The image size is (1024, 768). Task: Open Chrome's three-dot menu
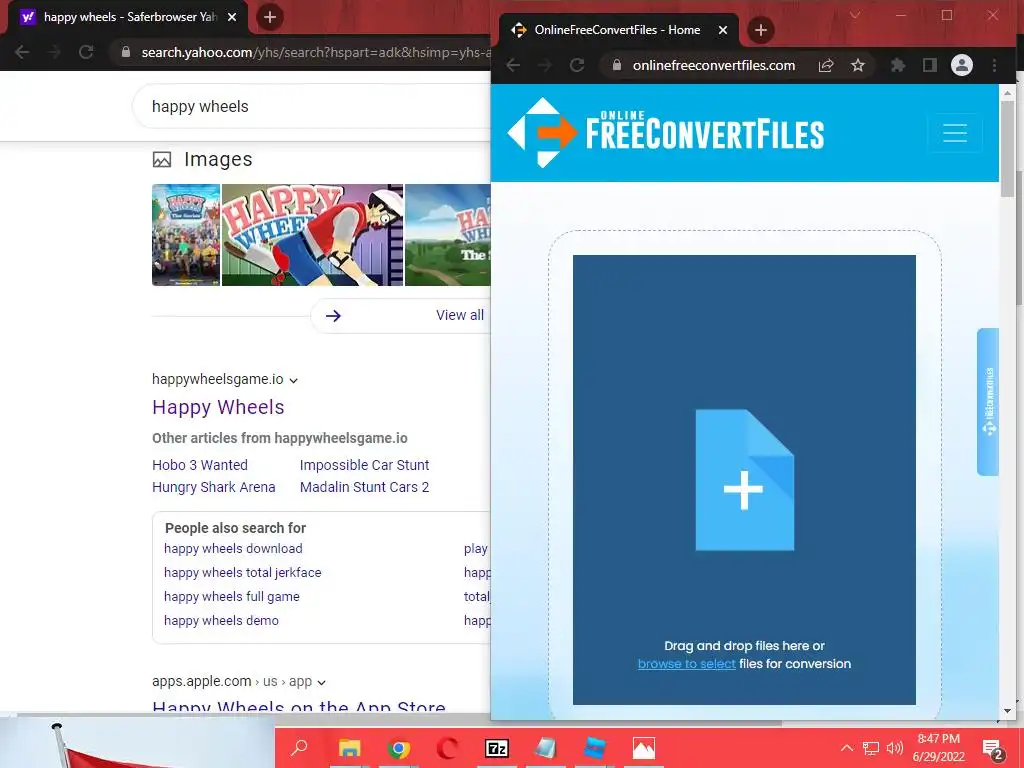[994, 65]
